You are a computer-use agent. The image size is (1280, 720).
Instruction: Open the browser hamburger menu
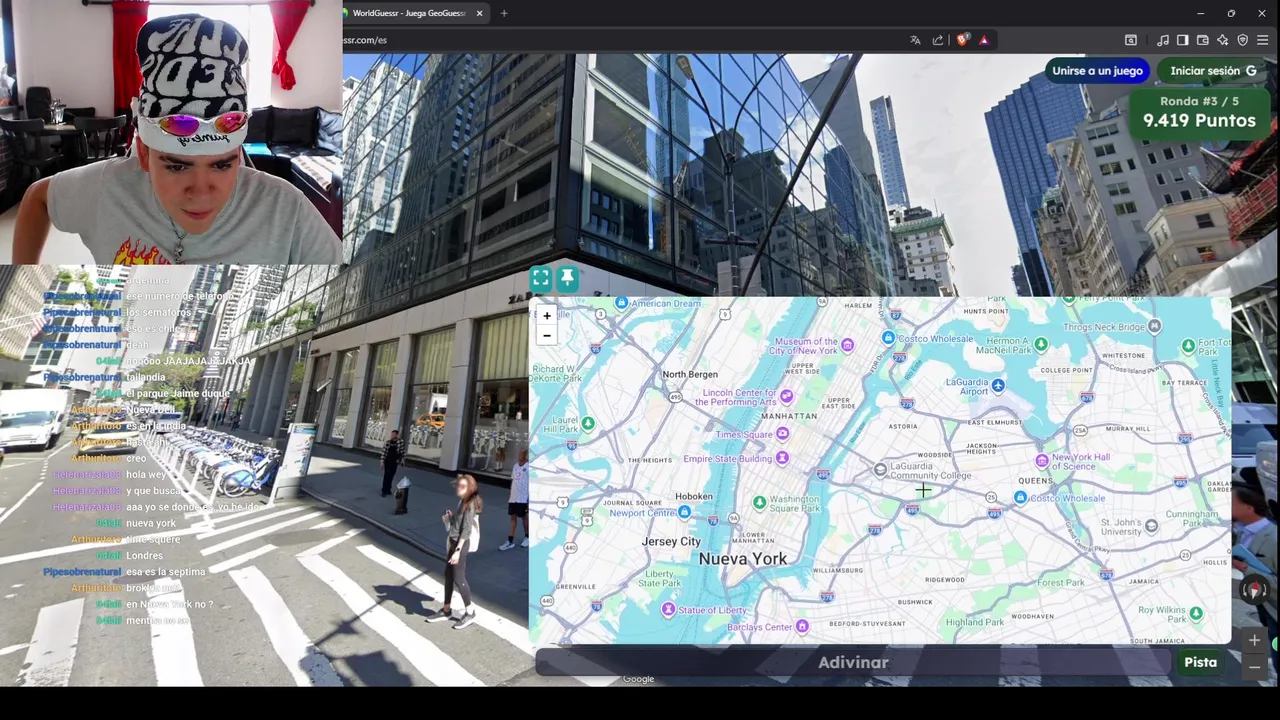(1263, 40)
